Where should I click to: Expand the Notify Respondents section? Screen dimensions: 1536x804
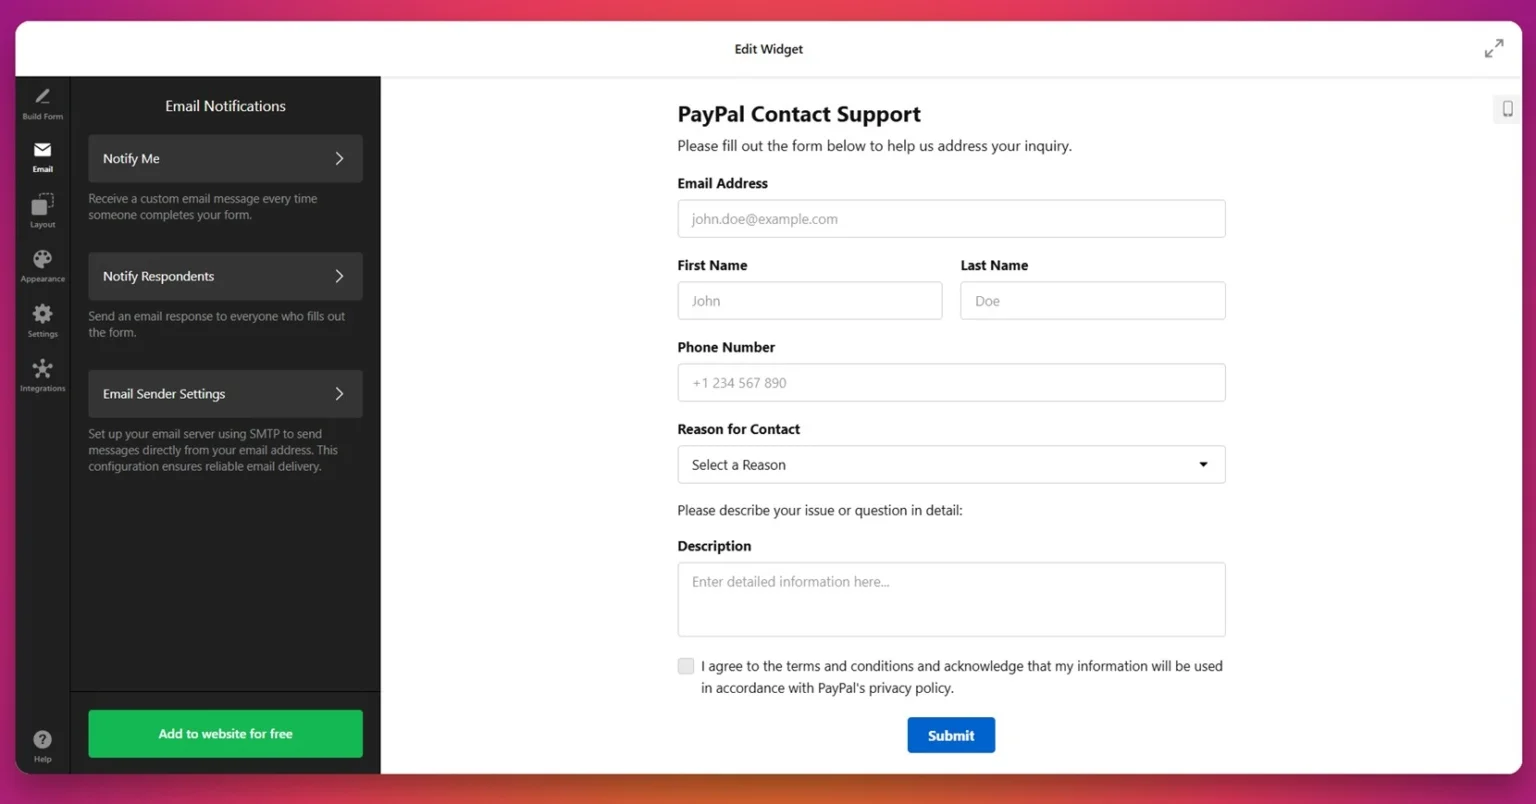click(x=224, y=276)
